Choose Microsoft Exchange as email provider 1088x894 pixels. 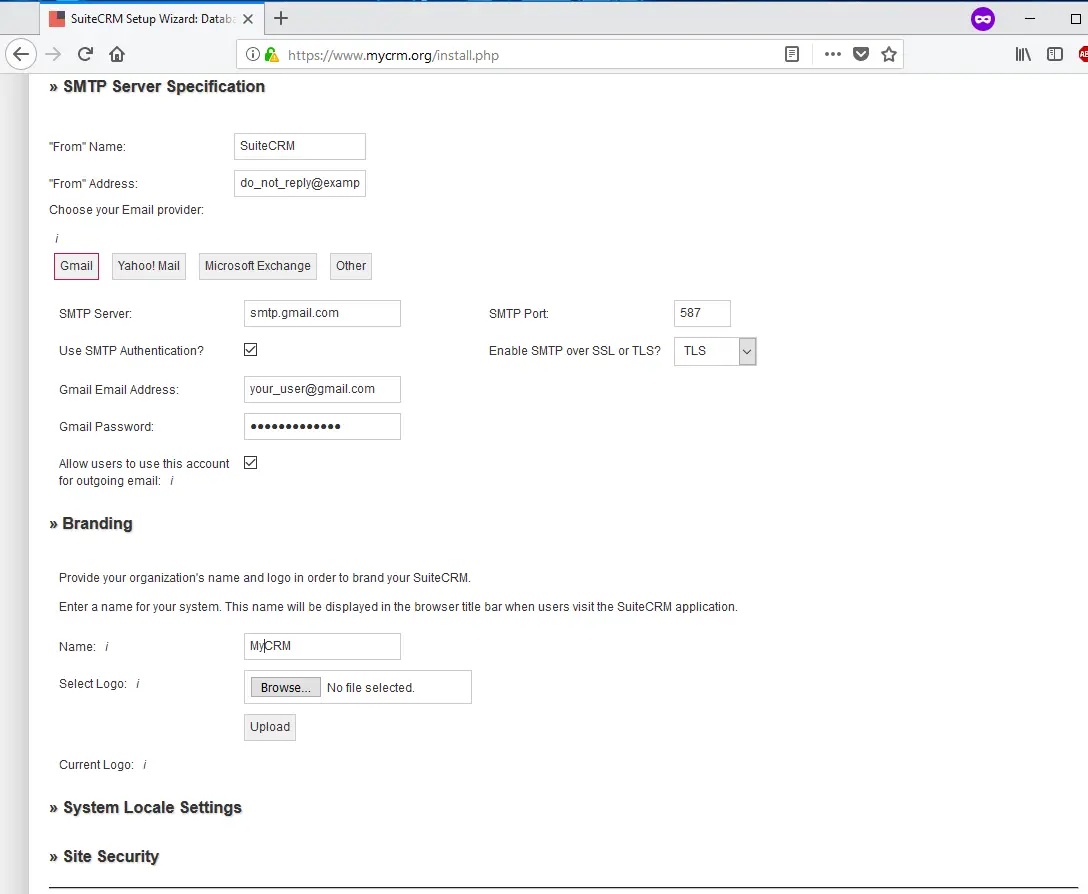click(x=257, y=267)
